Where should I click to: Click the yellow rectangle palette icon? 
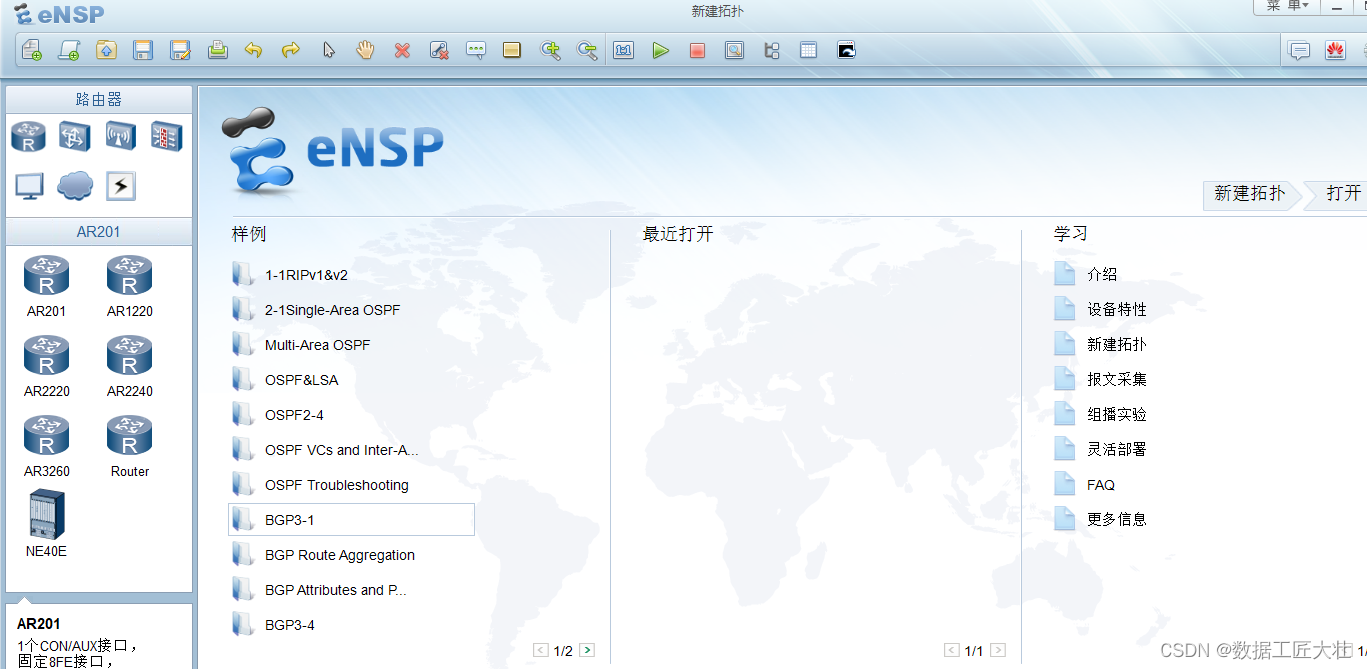coord(512,50)
